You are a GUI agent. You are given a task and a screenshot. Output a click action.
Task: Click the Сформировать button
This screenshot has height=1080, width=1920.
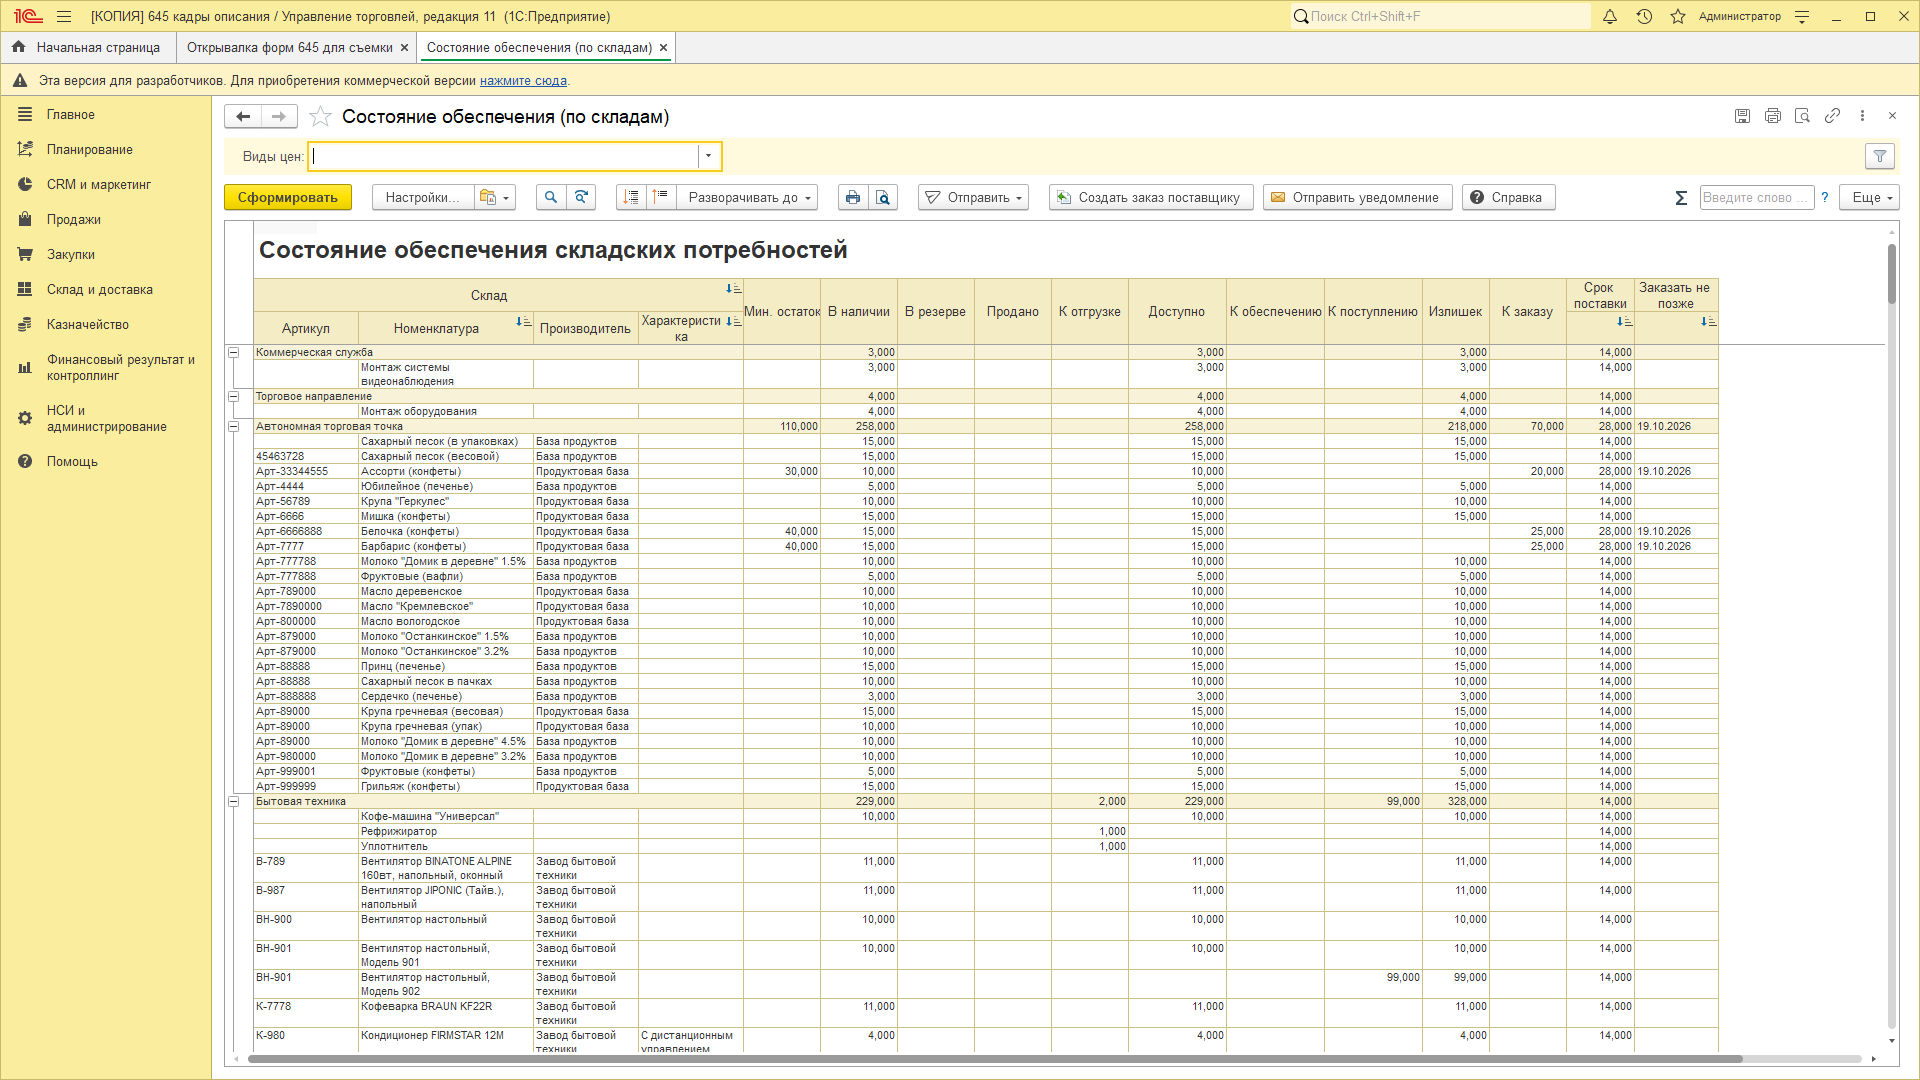click(x=288, y=198)
